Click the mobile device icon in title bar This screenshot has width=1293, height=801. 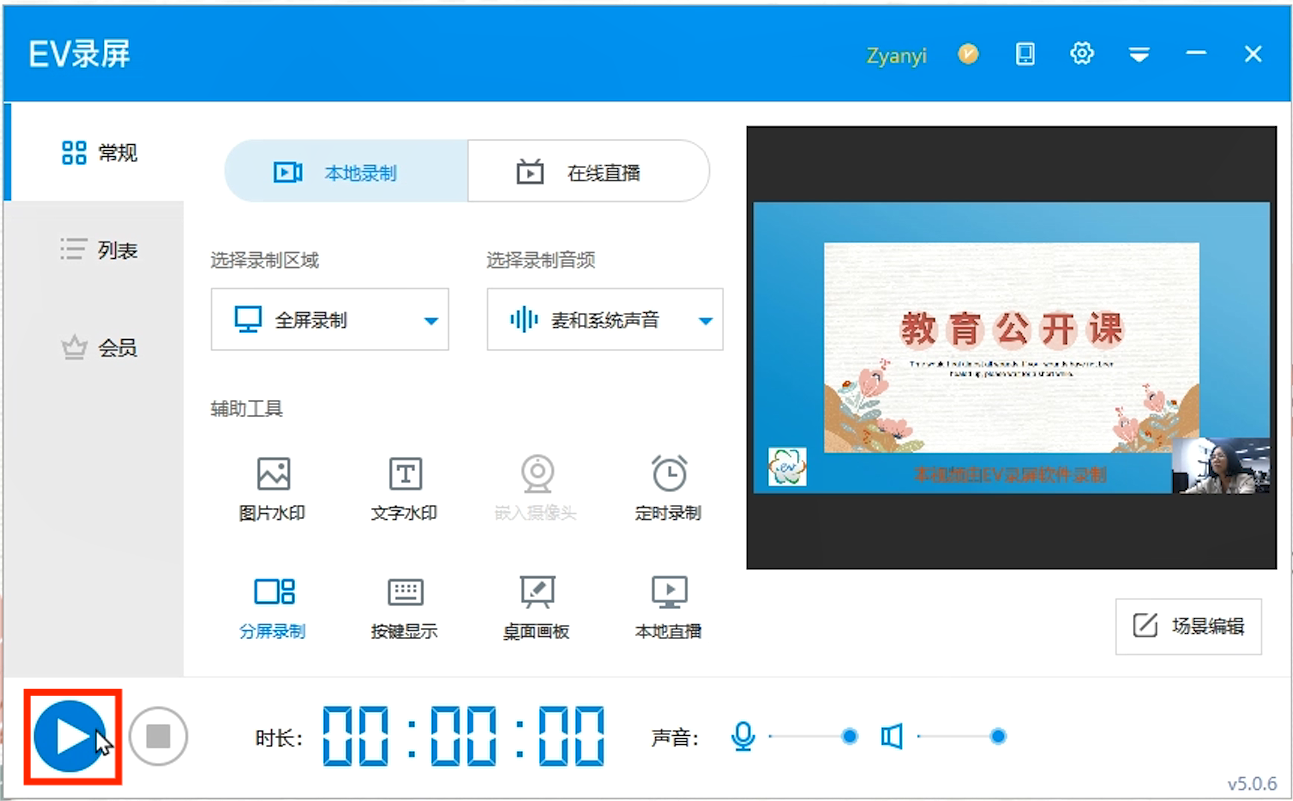[1024, 53]
